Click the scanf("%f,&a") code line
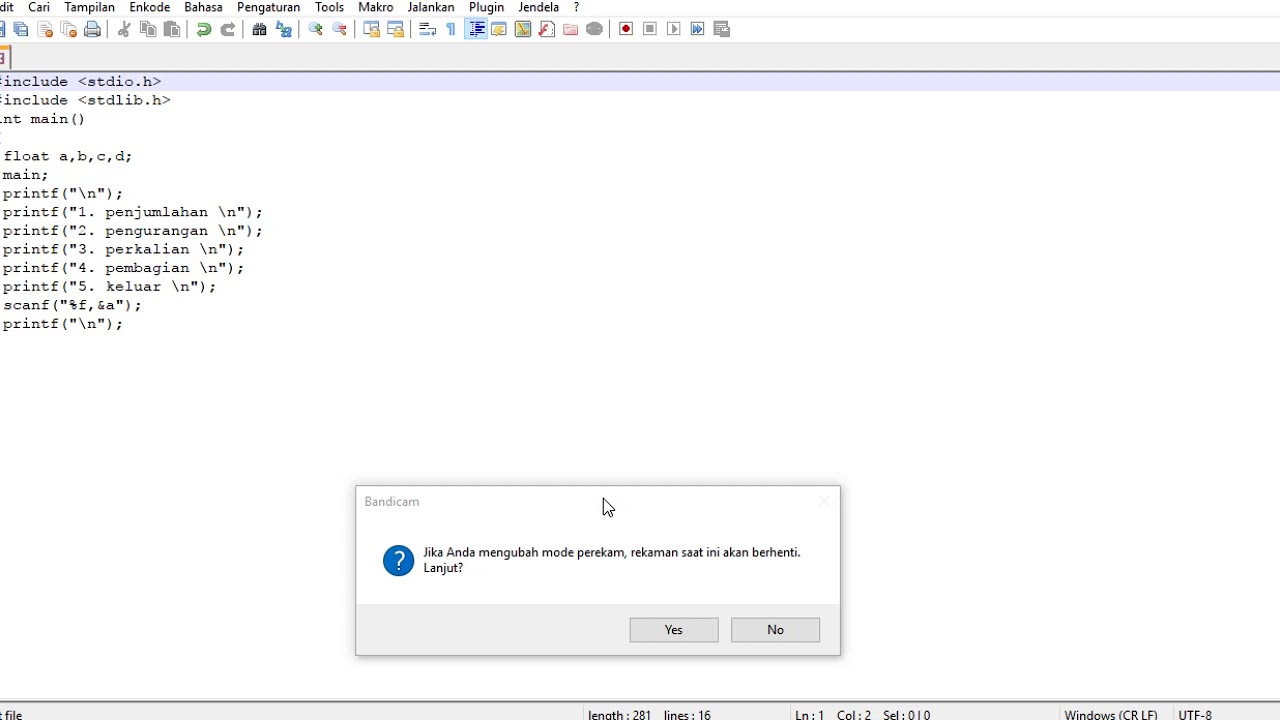1280x720 pixels. click(72, 305)
